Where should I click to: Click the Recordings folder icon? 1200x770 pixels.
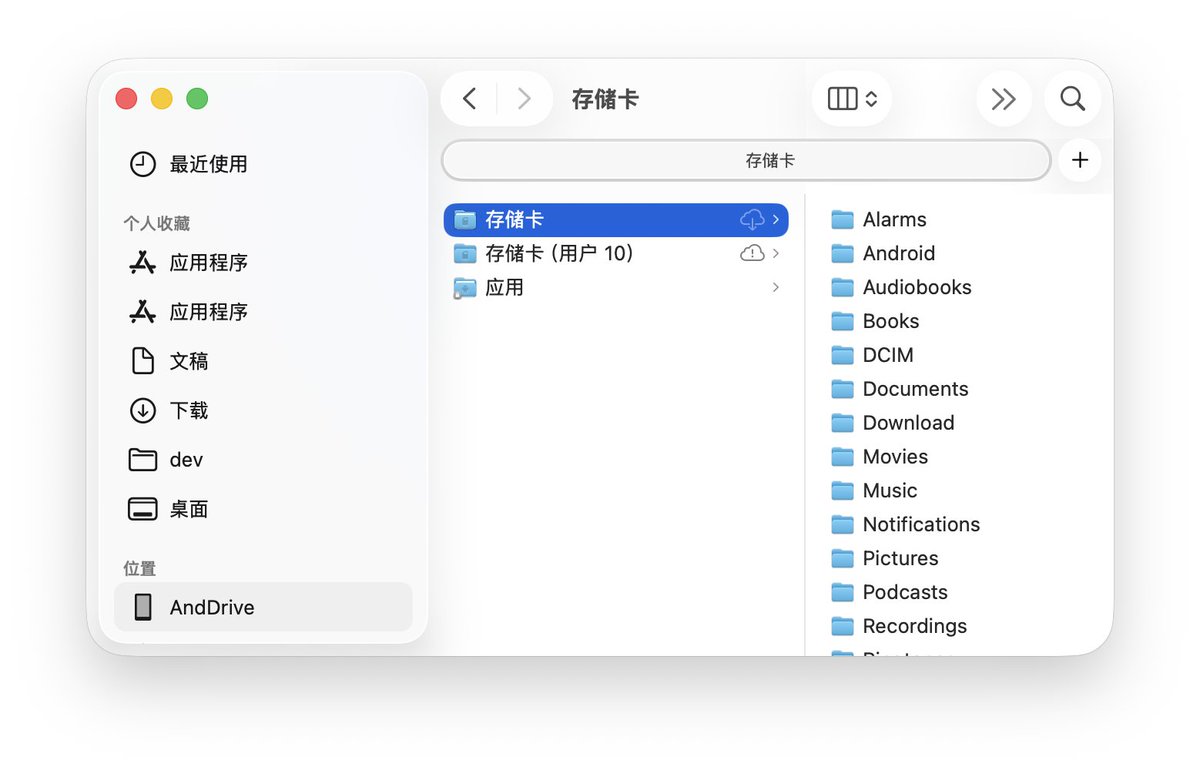[843, 626]
